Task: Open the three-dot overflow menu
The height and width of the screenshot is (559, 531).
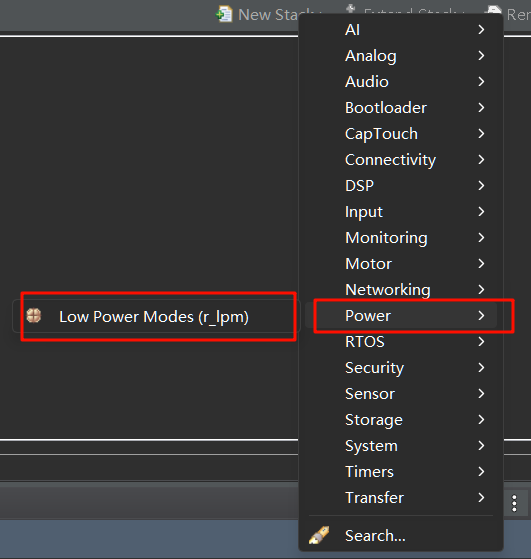Action: pyautogui.click(x=514, y=503)
